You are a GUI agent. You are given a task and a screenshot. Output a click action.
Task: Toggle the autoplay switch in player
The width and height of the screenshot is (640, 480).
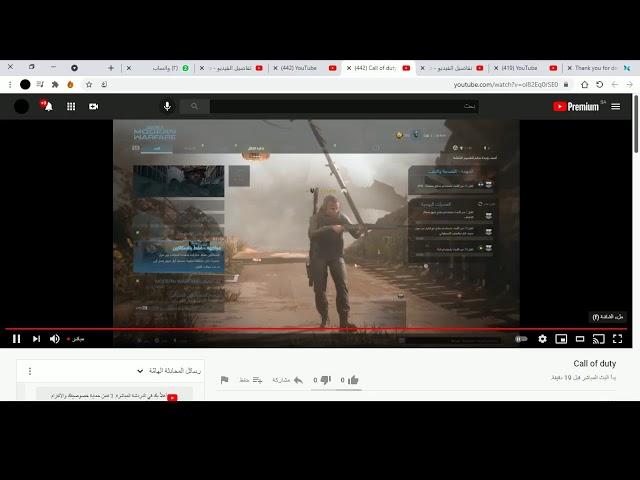521,339
